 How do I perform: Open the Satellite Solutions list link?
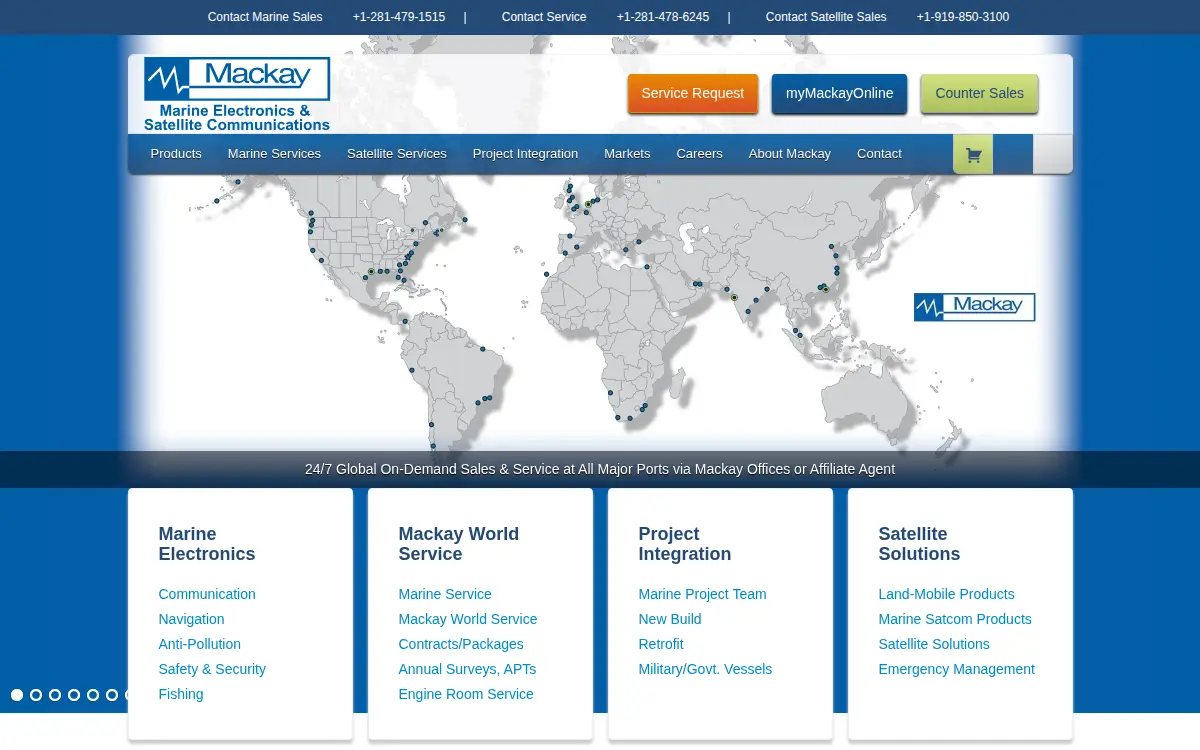934,644
